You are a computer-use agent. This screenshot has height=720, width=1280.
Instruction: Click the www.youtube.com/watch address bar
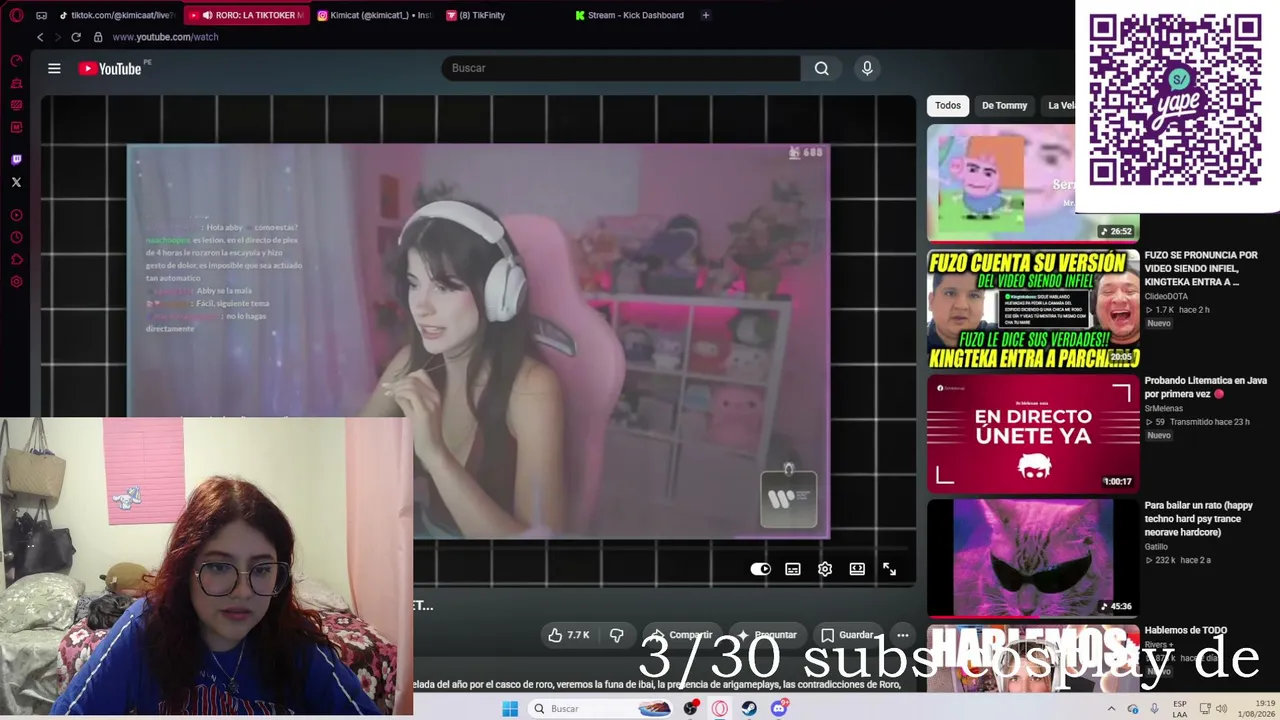[165, 37]
